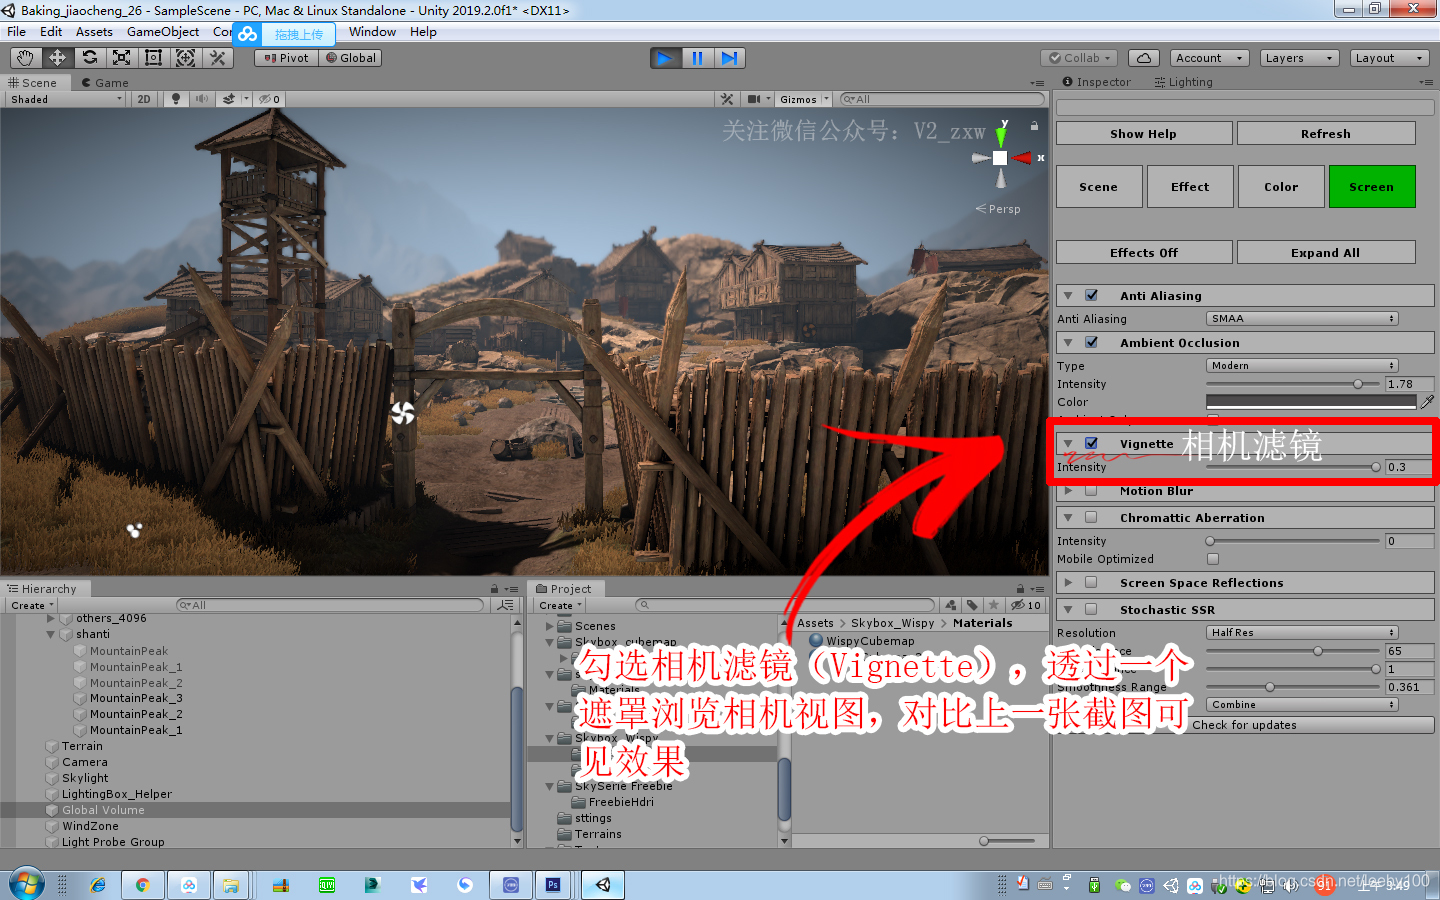Enable Screen Space Reflections checkbox
The height and width of the screenshot is (900, 1440).
coord(1091,582)
